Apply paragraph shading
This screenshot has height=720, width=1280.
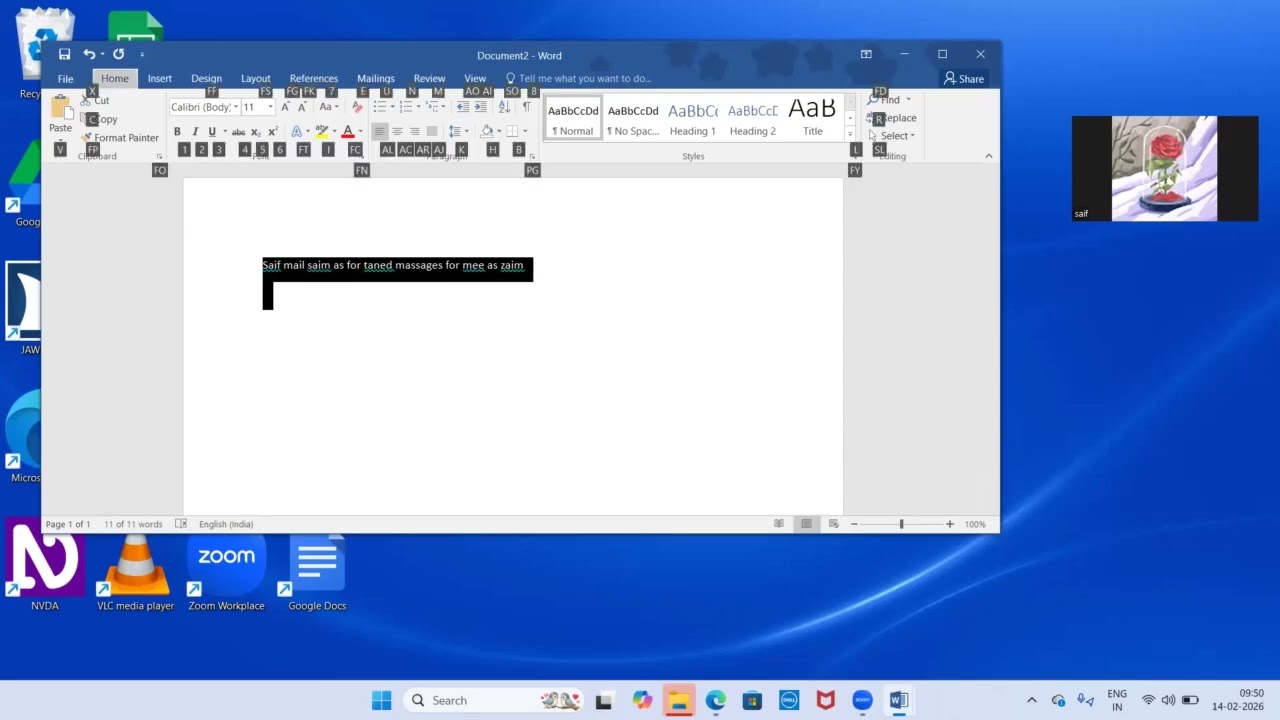coord(487,132)
